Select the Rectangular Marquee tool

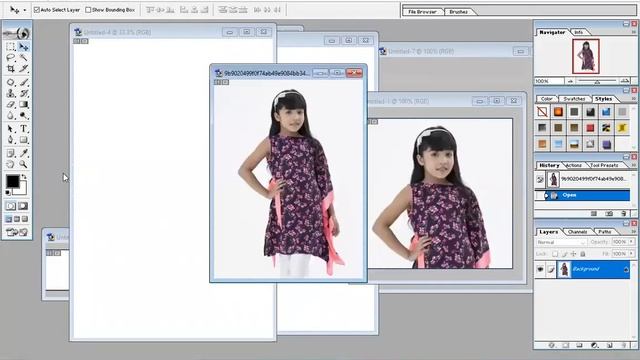pyautogui.click(x=11, y=47)
